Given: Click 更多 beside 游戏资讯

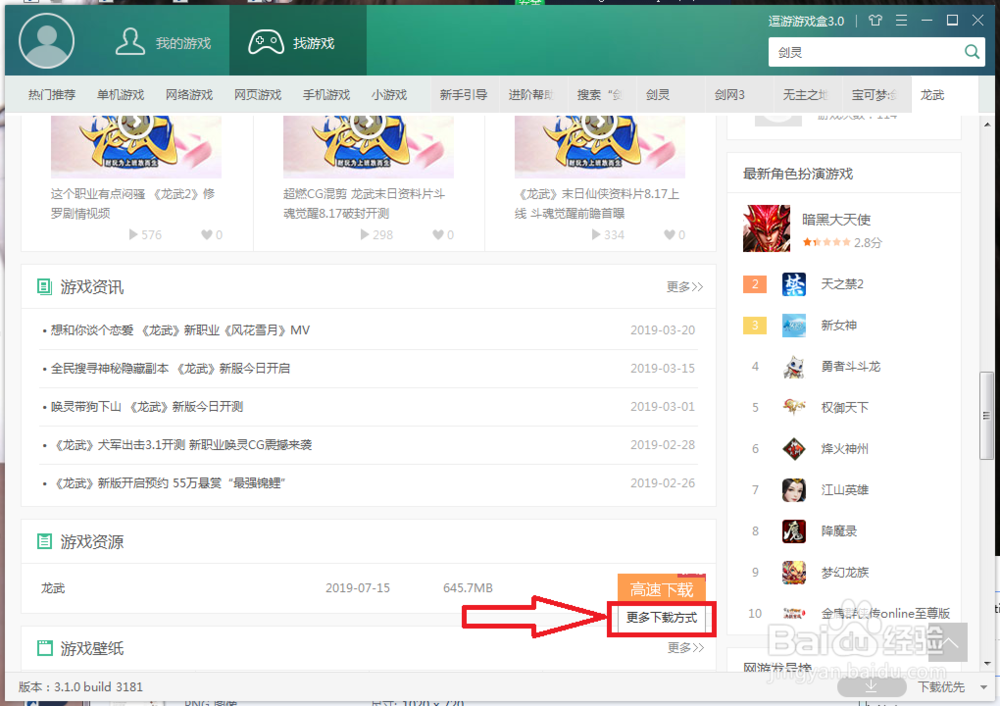Looking at the screenshot, I should point(684,286).
